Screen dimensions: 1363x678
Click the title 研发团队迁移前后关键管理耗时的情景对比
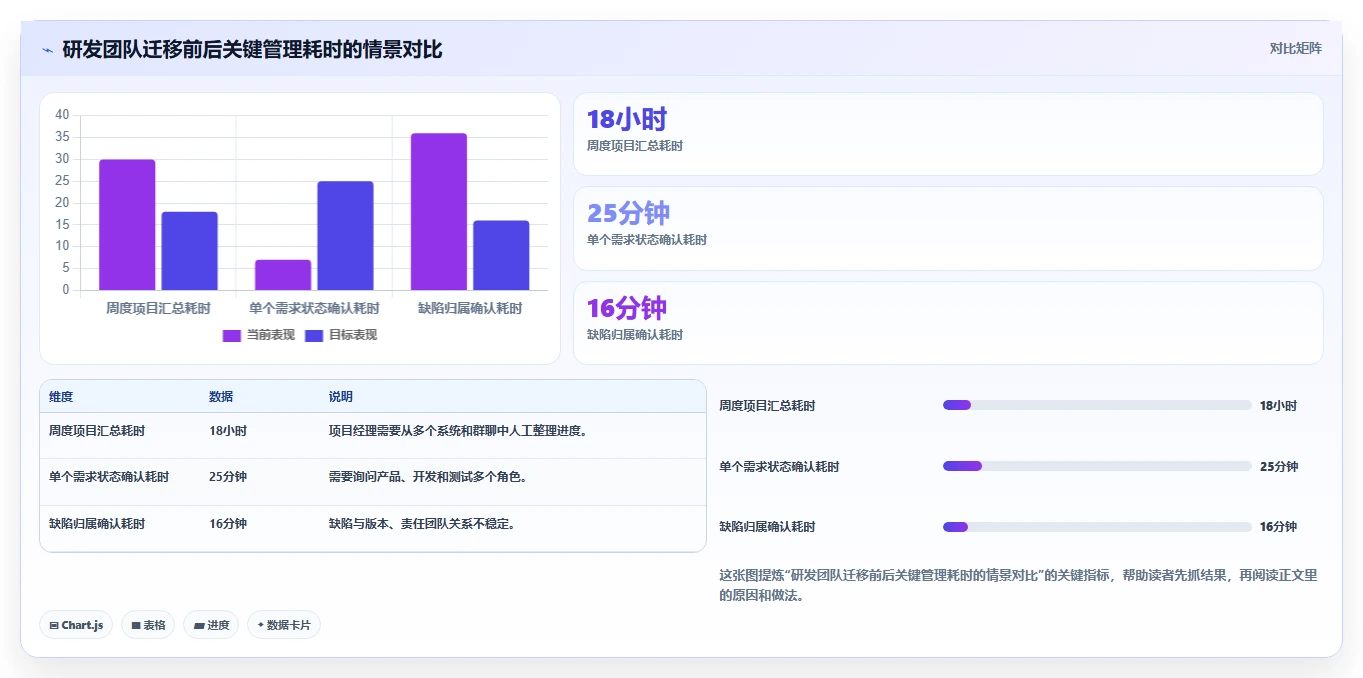(252, 49)
